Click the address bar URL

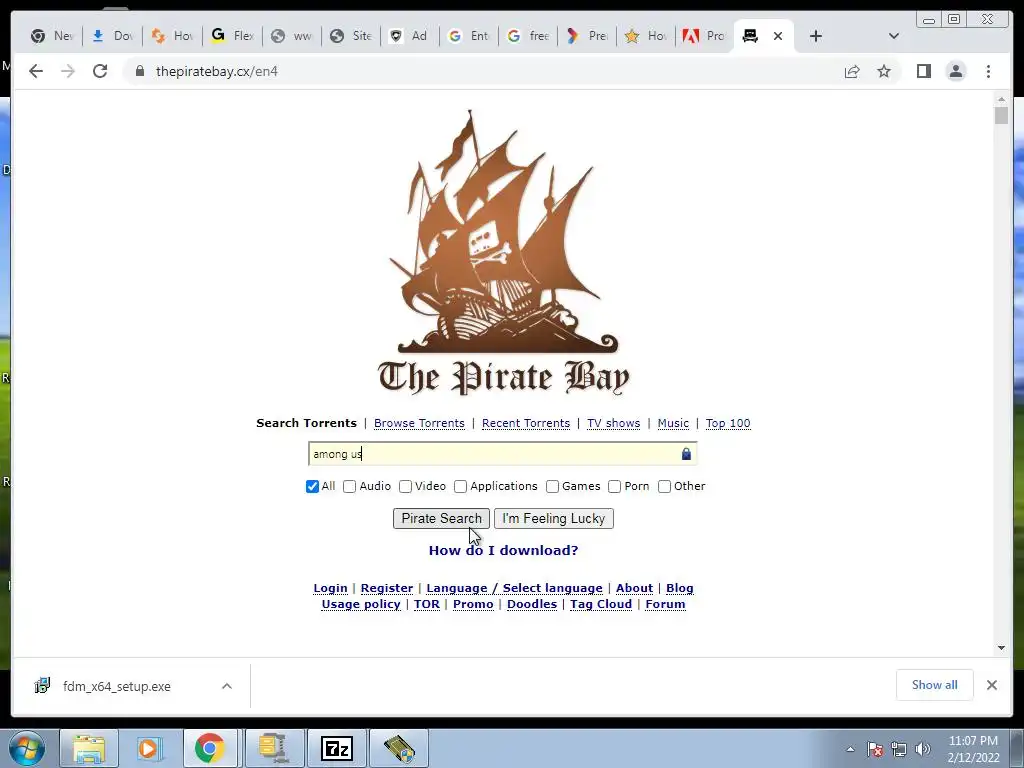coord(217,71)
